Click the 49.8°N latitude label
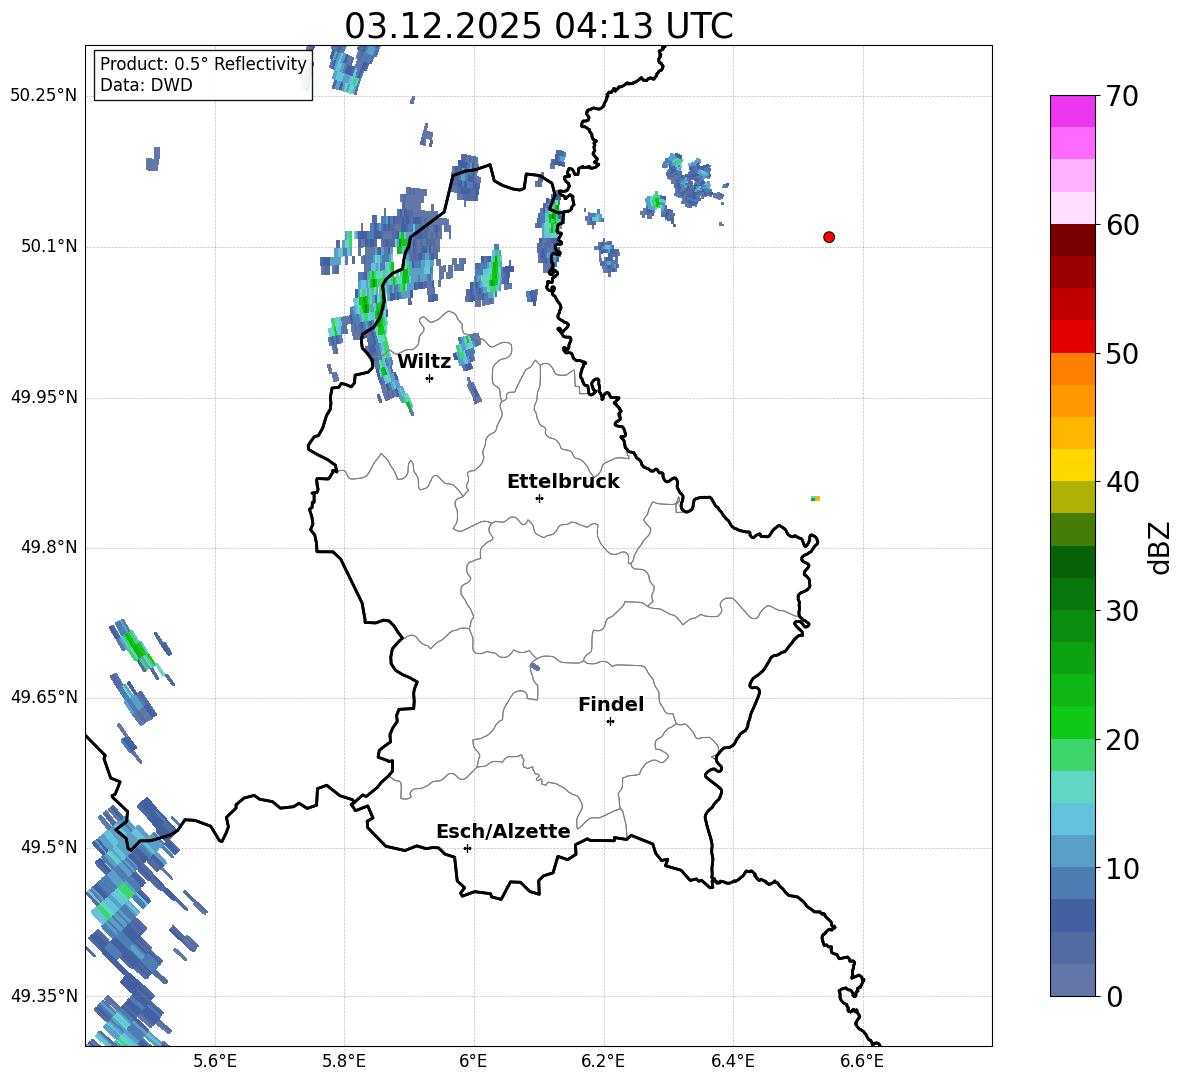 49,547
